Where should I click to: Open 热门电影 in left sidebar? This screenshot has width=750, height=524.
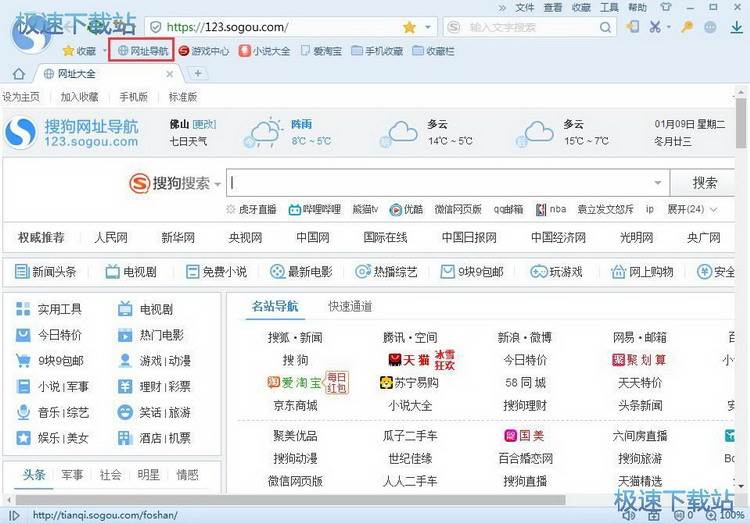pos(151,335)
